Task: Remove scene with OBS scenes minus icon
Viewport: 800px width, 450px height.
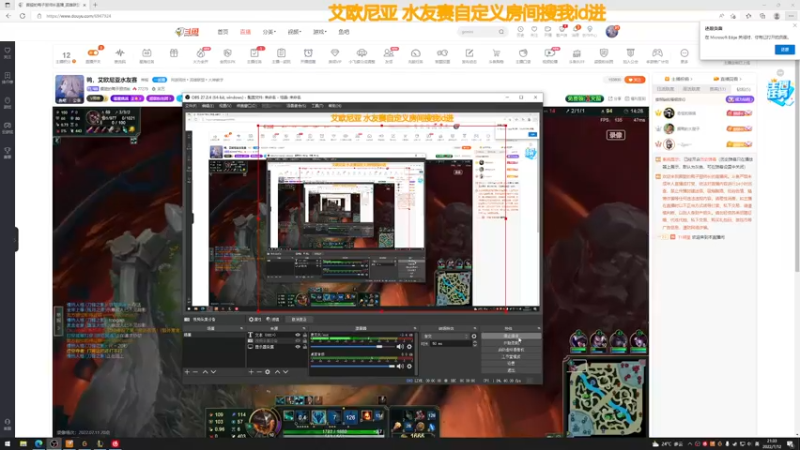Action: [195, 372]
